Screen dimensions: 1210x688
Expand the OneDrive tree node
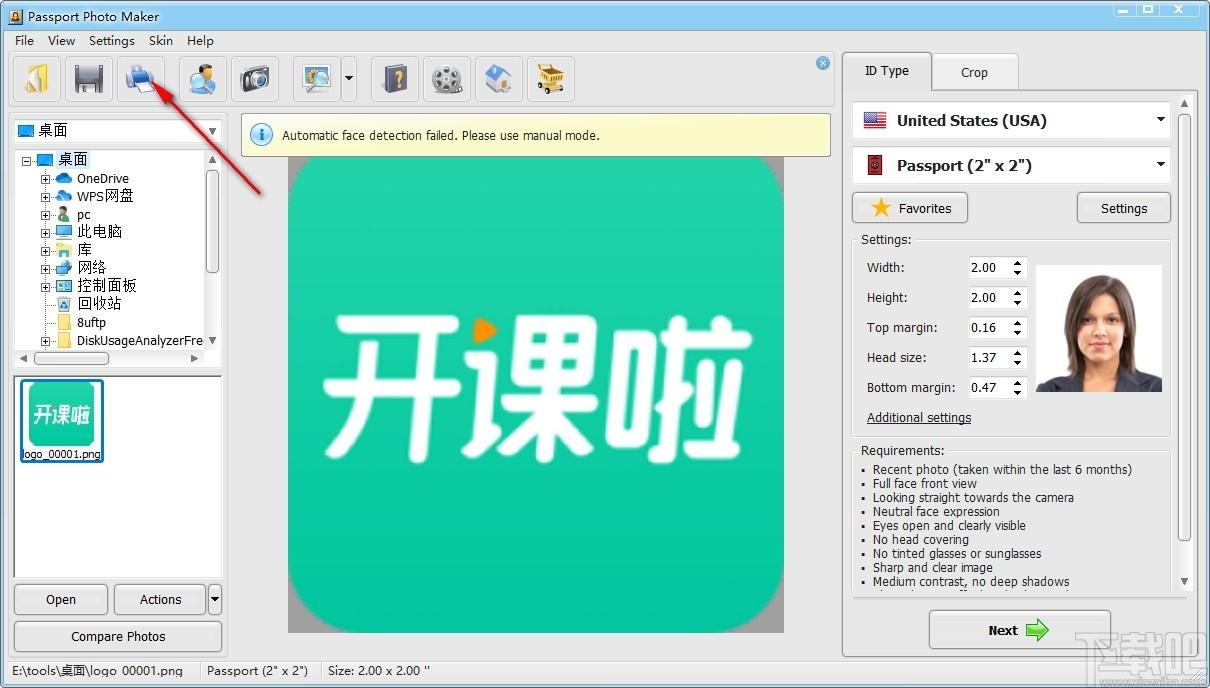coord(45,178)
